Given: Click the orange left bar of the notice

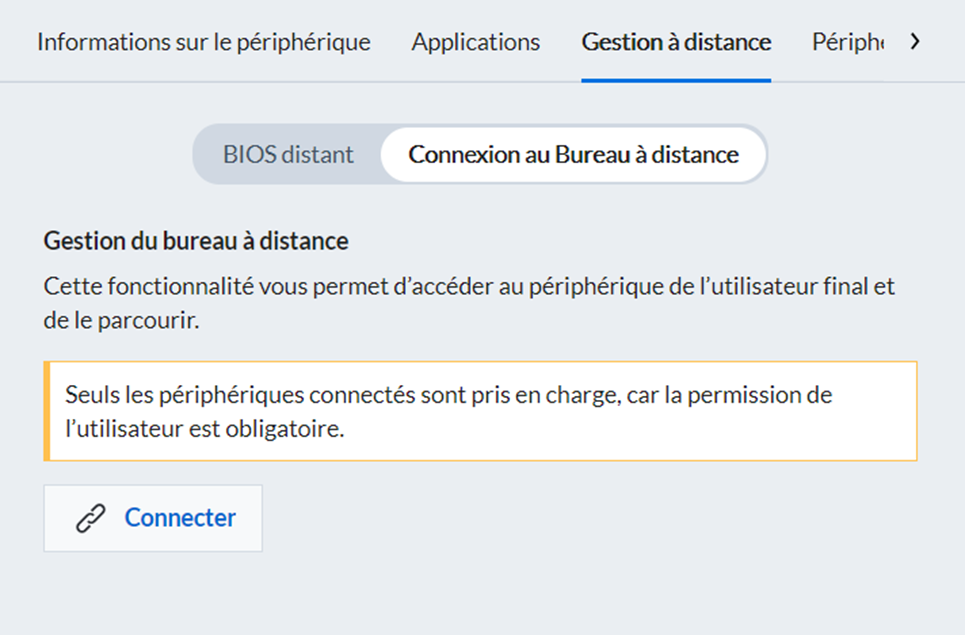Looking at the screenshot, I should click(x=47, y=411).
